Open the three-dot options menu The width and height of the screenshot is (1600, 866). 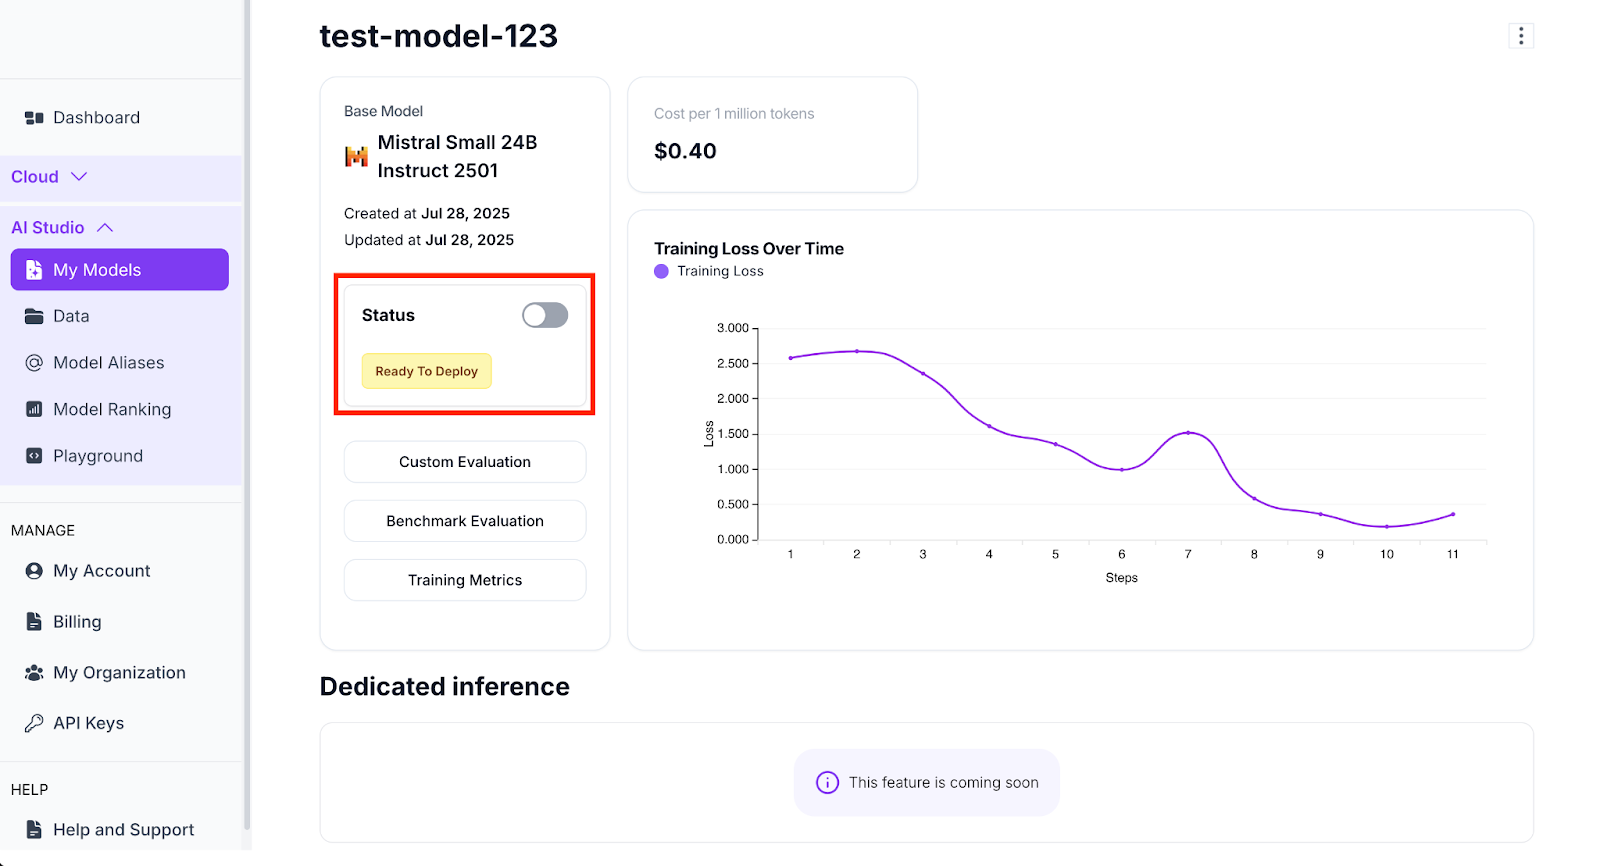1520,36
